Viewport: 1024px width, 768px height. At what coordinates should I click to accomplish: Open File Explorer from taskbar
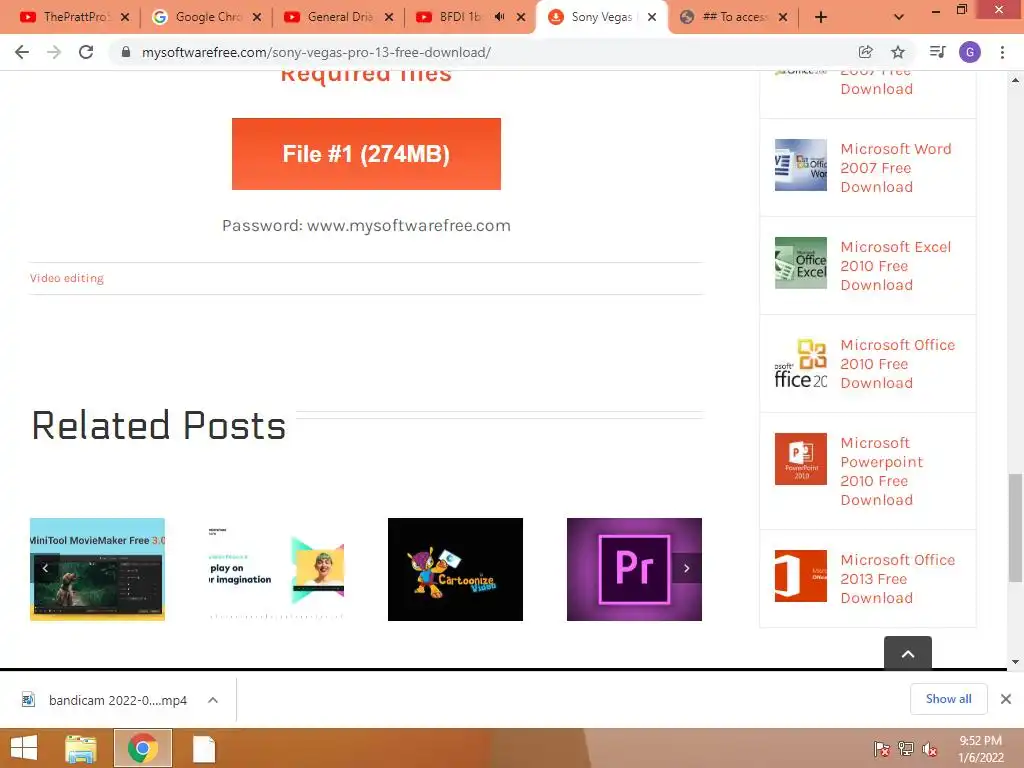tap(81, 748)
